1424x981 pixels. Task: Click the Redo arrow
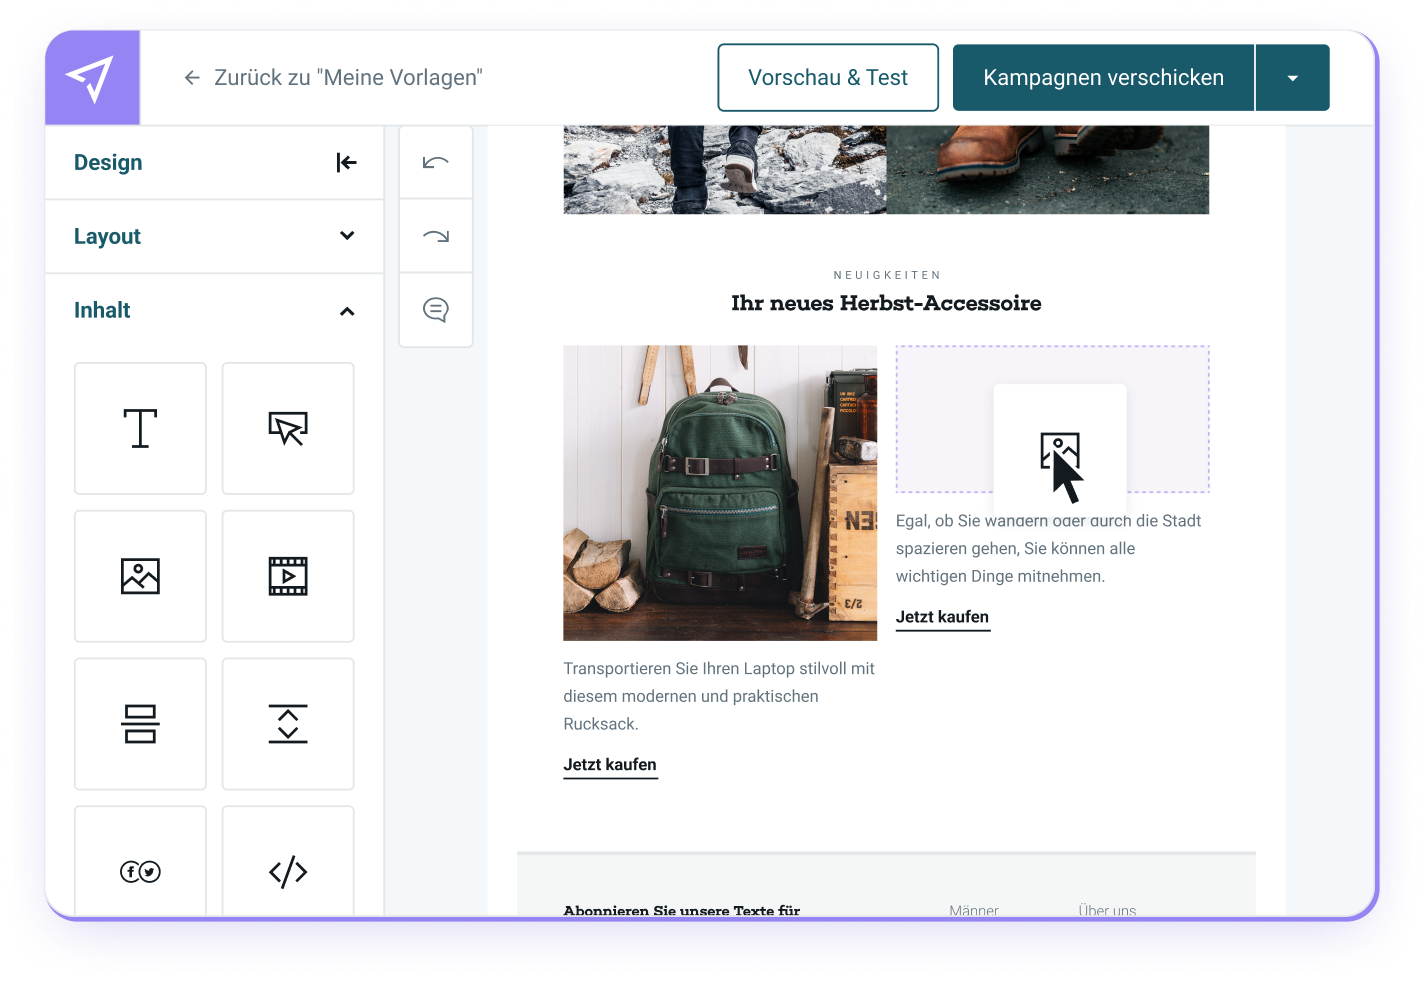436,236
